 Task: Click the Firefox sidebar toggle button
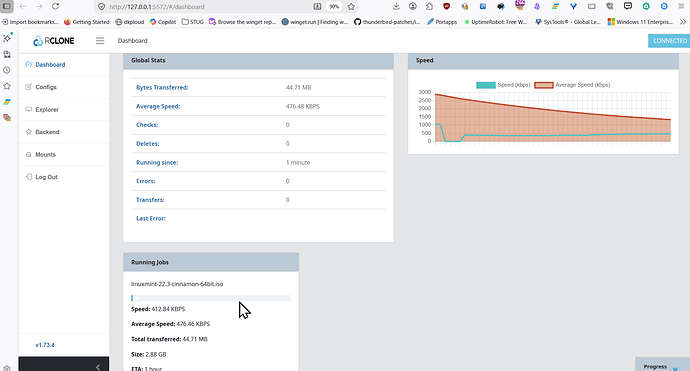click(x=7, y=6)
